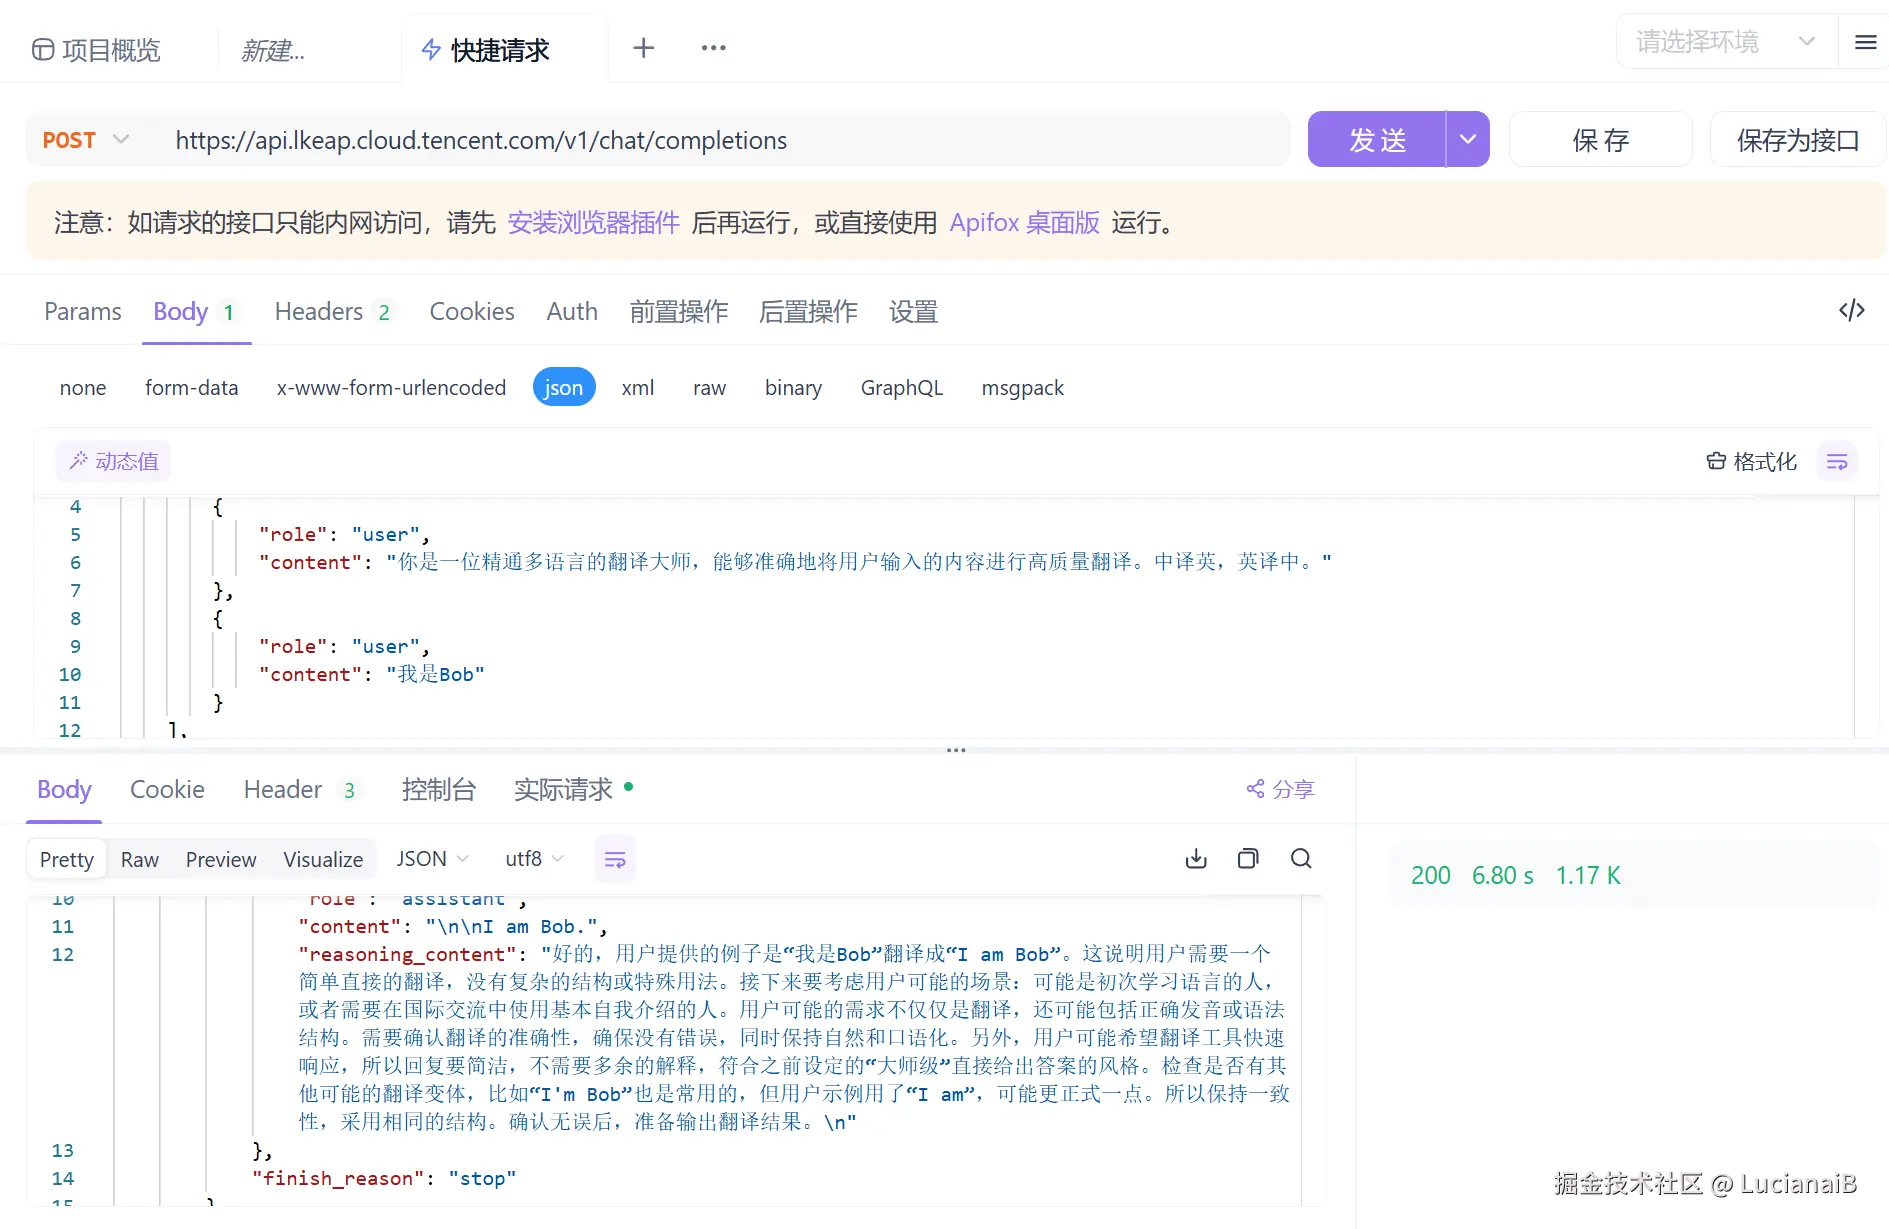
Task: Select the raw body type
Action: pos(709,388)
